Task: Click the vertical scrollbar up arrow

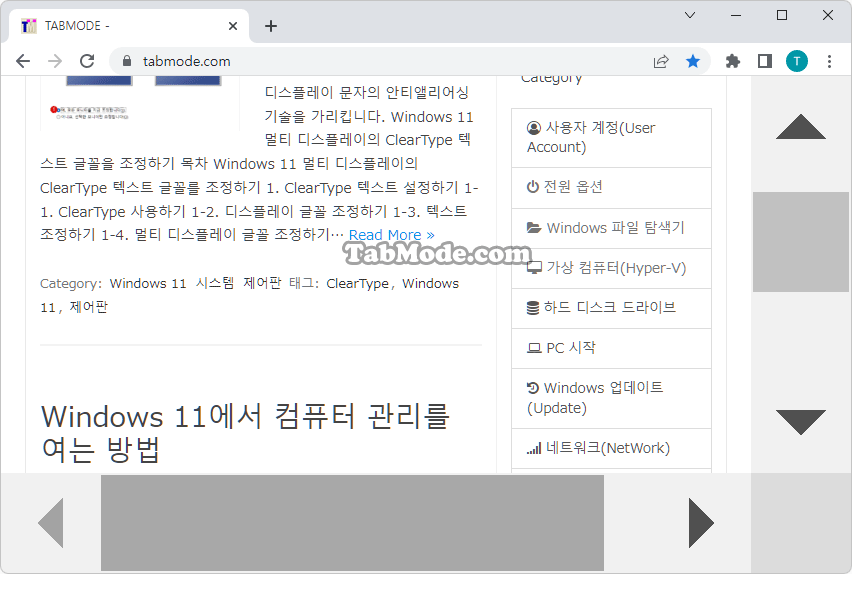Action: coord(801,127)
